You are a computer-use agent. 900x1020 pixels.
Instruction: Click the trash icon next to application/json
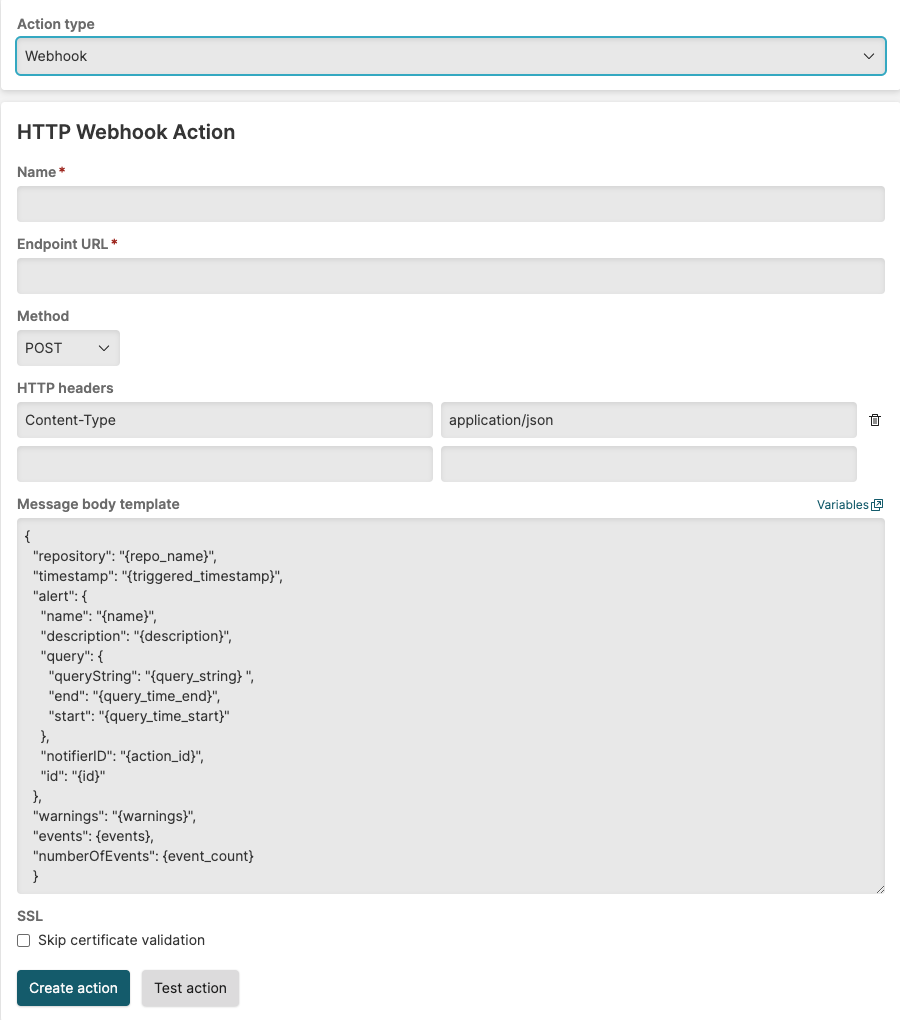(875, 420)
